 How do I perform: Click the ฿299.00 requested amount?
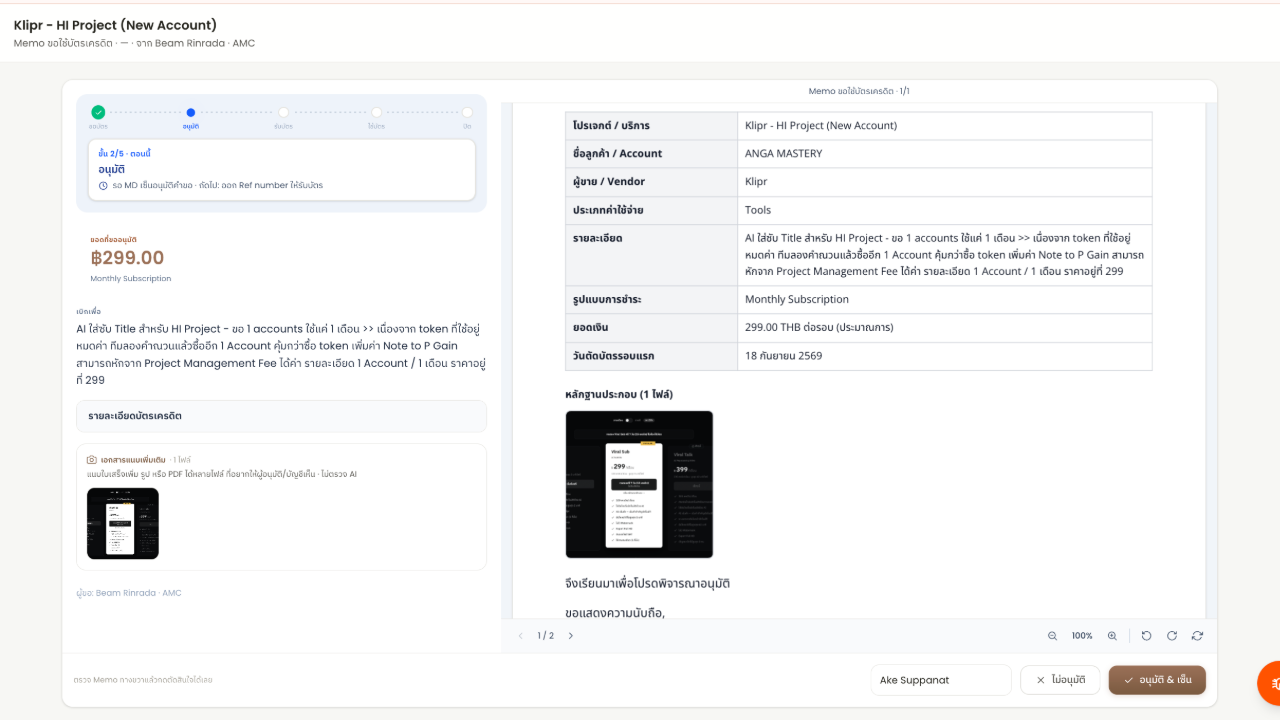coord(127,258)
